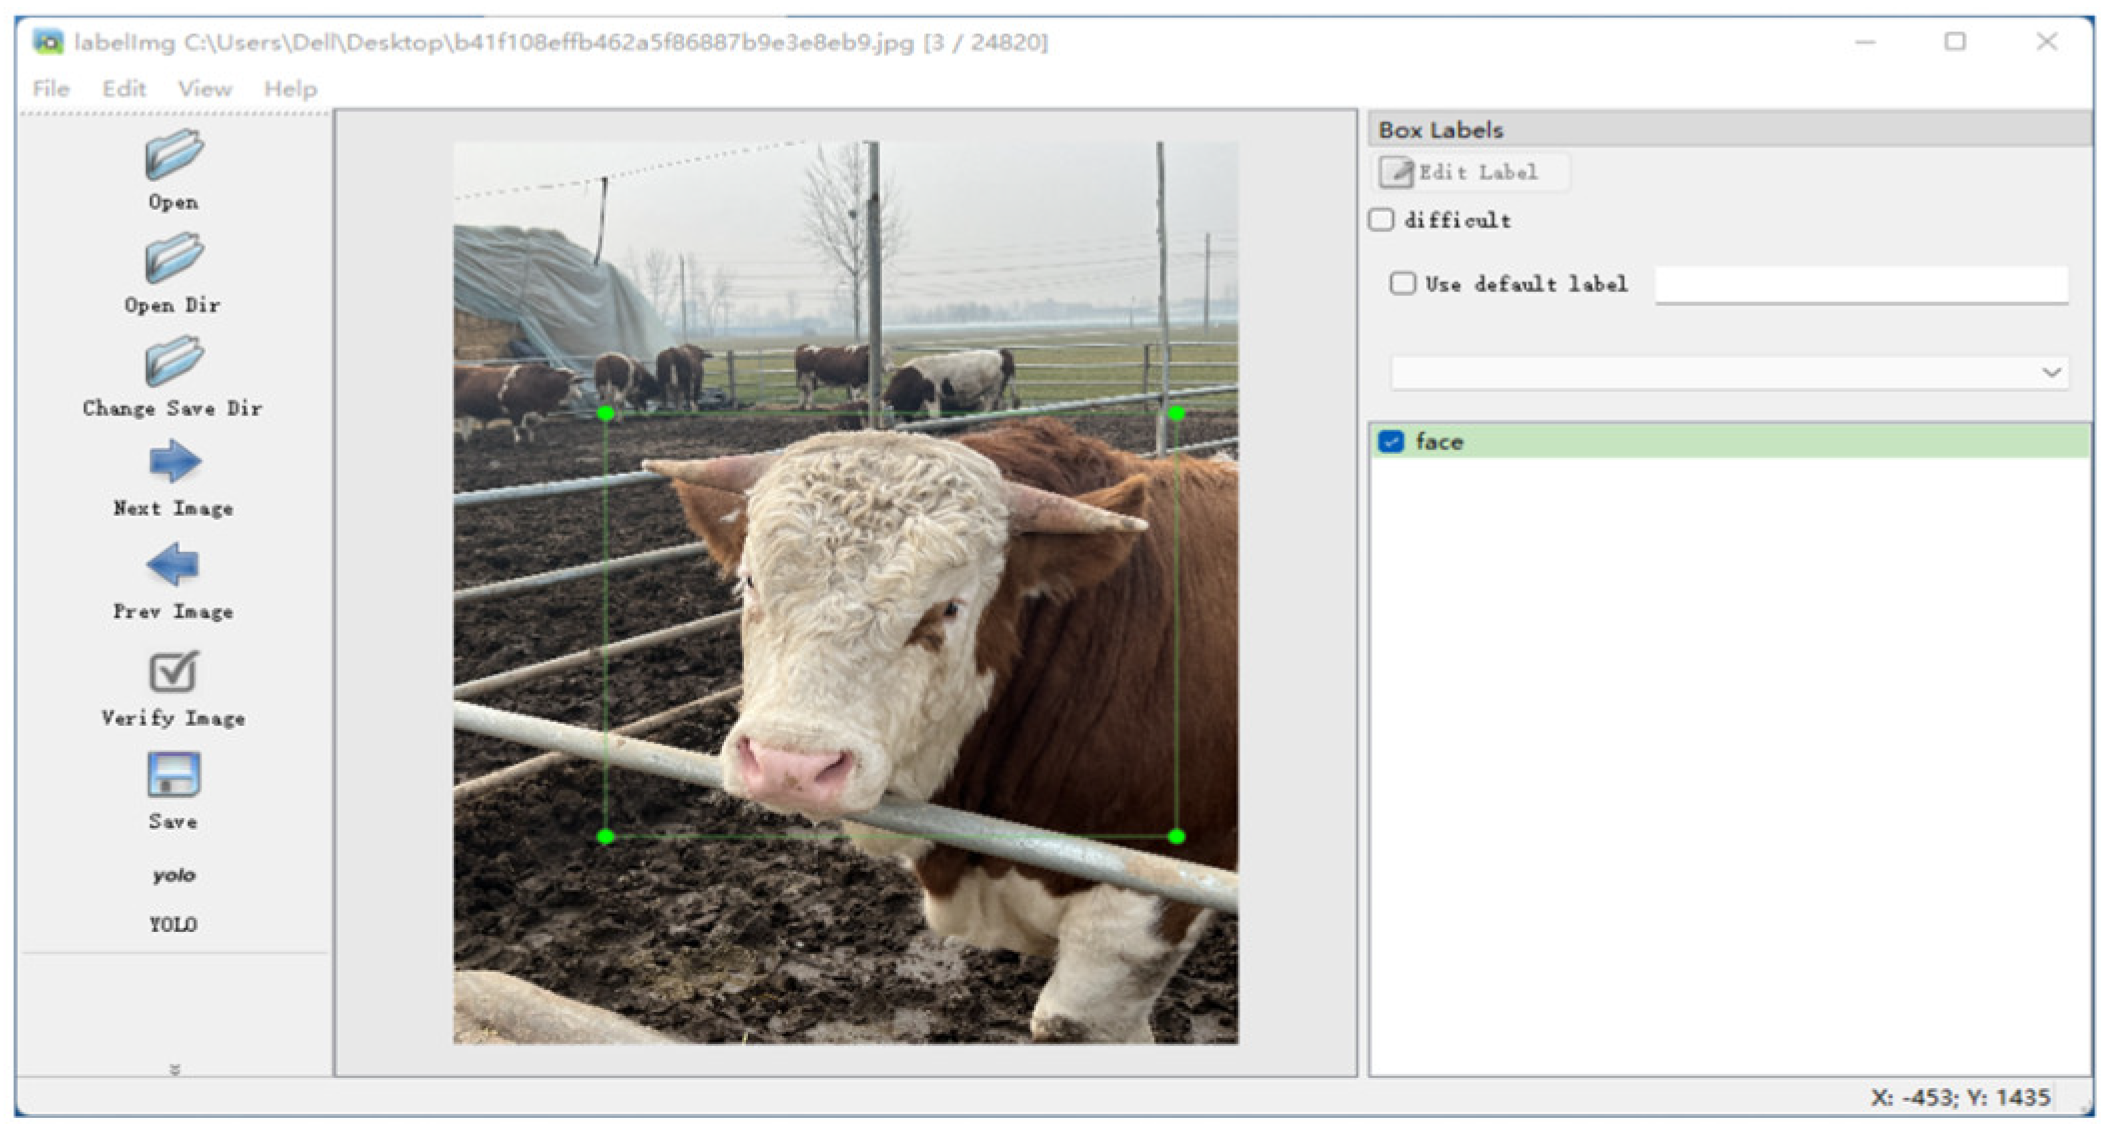This screenshot has height=1133, width=2110.
Task: Enable the difficult checkbox
Action: (x=1382, y=220)
